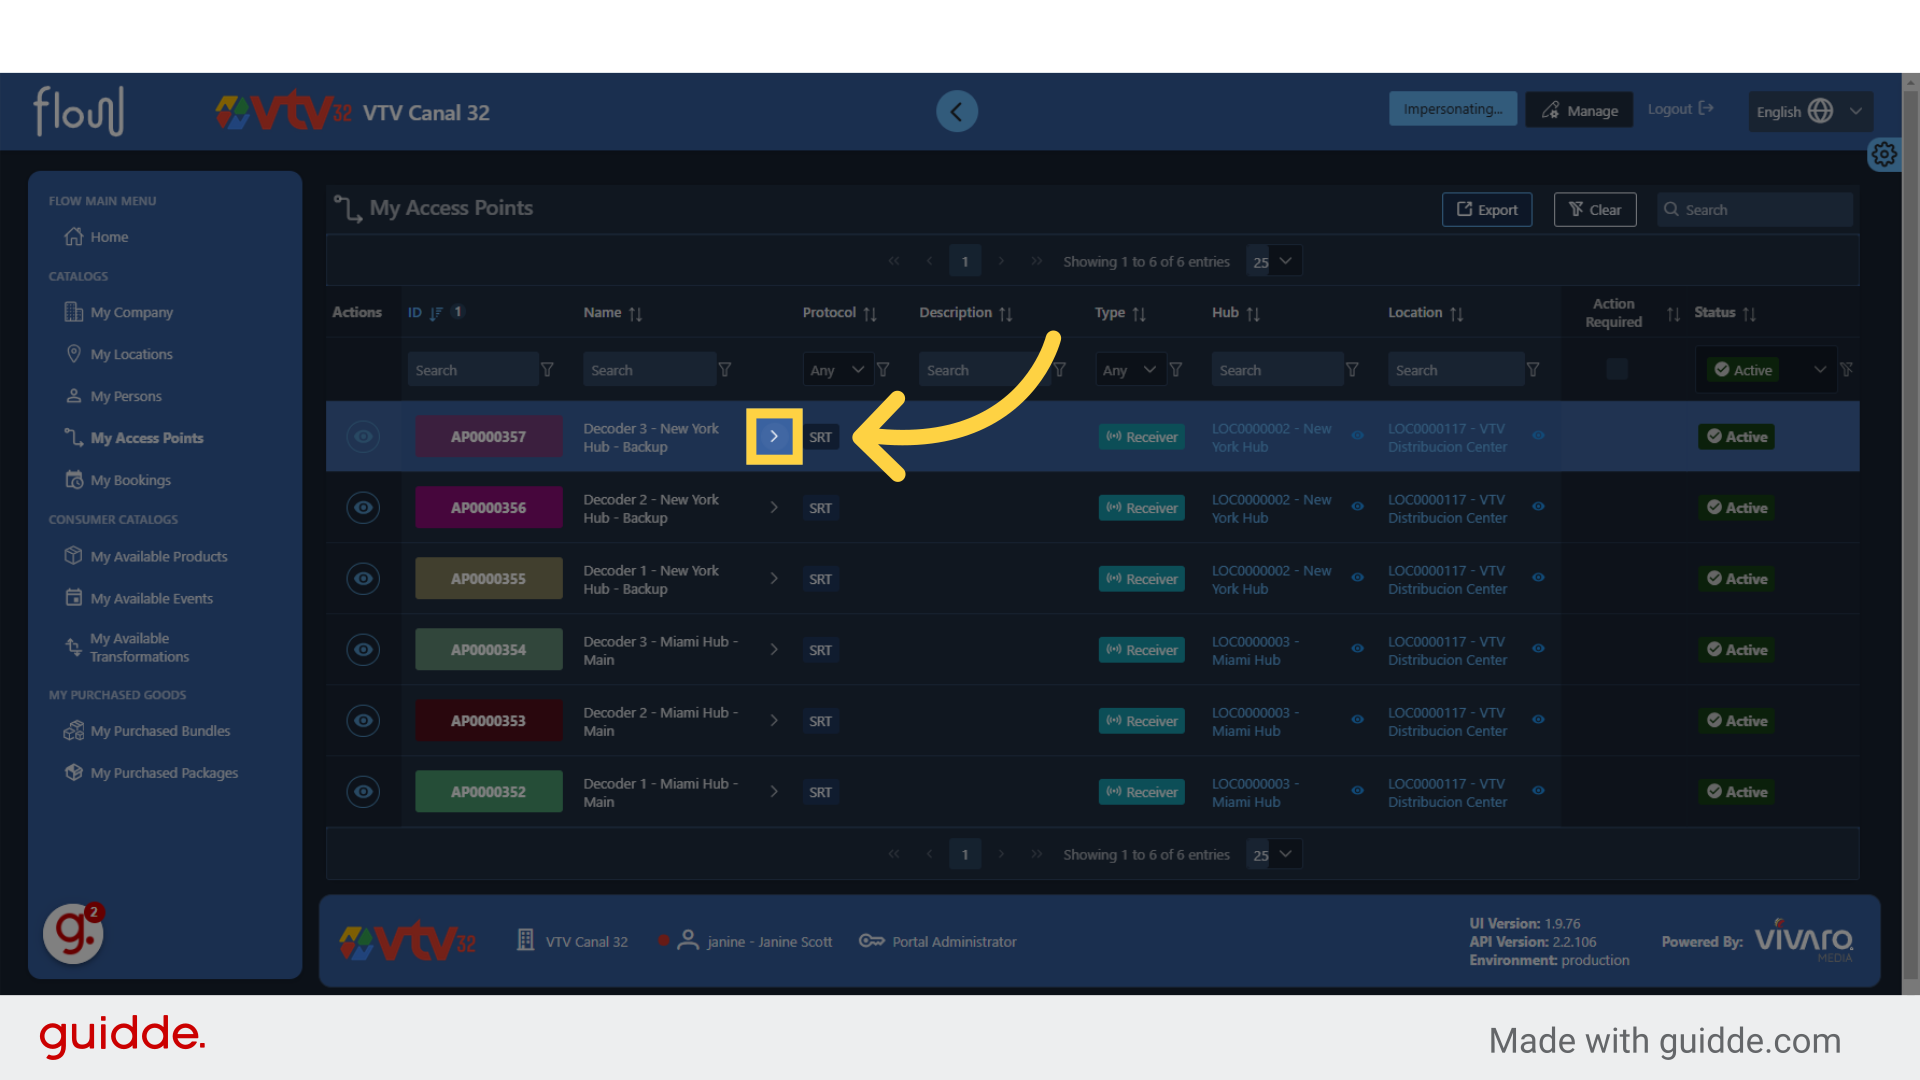The width and height of the screenshot is (1920, 1080).
Task: Expand the Decoder 3 New York Hub row
Action: (x=774, y=437)
